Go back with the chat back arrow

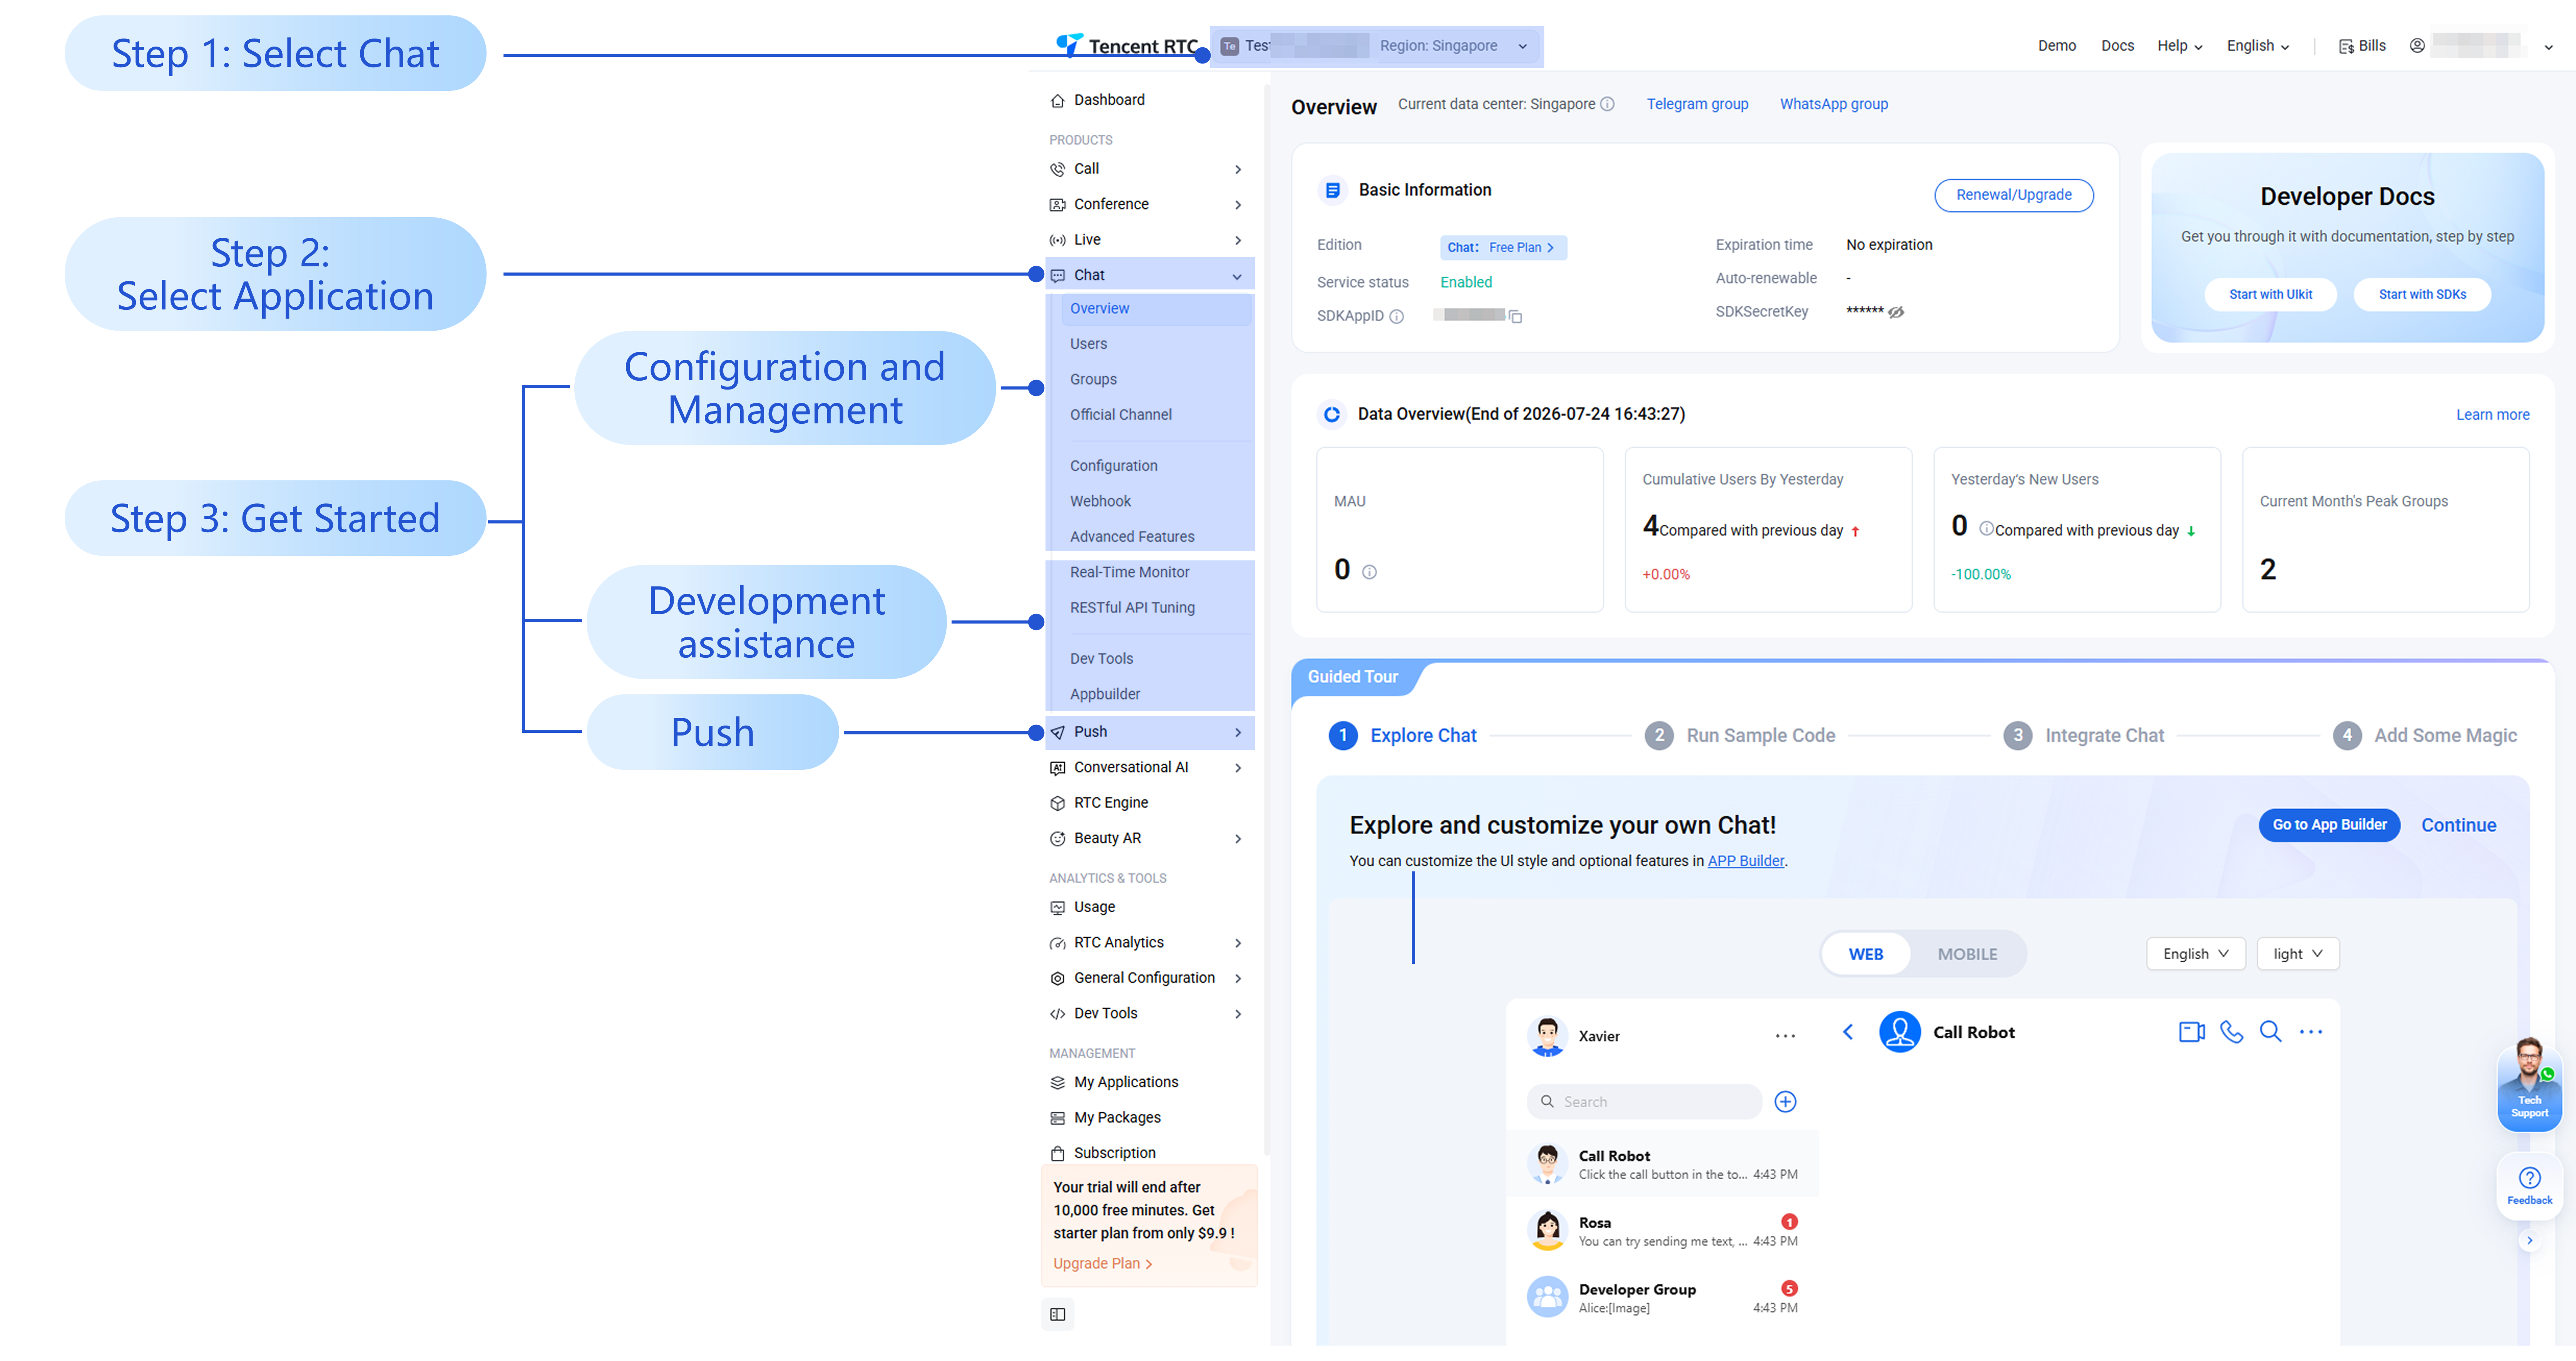(1848, 1032)
